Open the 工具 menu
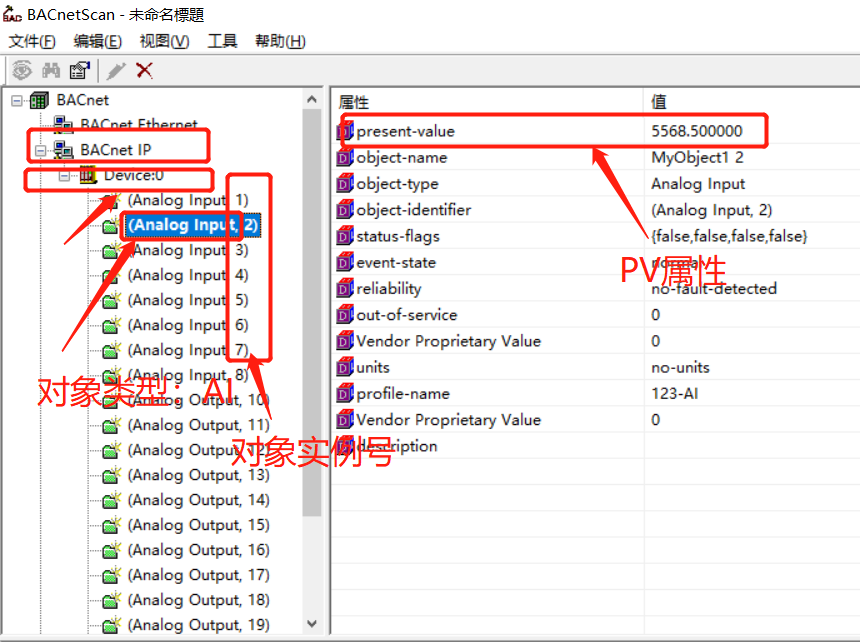The height and width of the screenshot is (642, 860). 222,41
